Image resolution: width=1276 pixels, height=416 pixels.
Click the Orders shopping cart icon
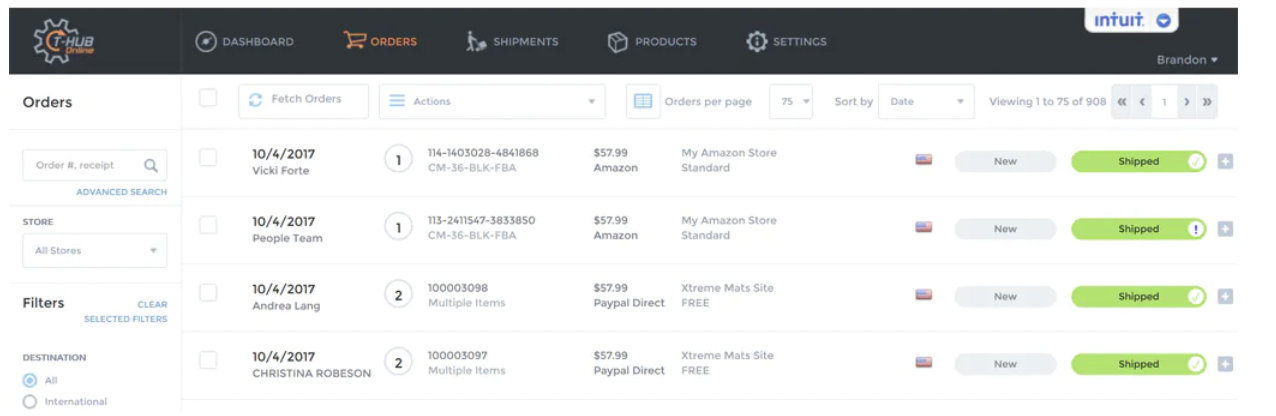pyautogui.click(x=354, y=41)
